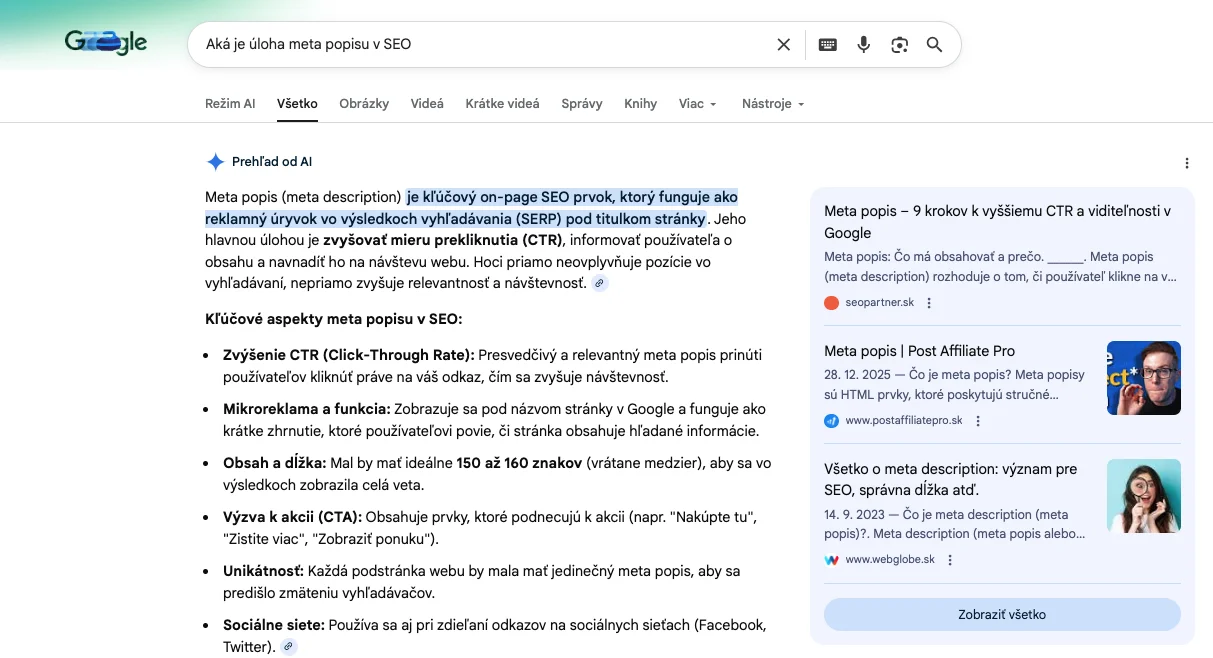Click the Post Affiliate Pro thumbnail image

[x=1143, y=378]
